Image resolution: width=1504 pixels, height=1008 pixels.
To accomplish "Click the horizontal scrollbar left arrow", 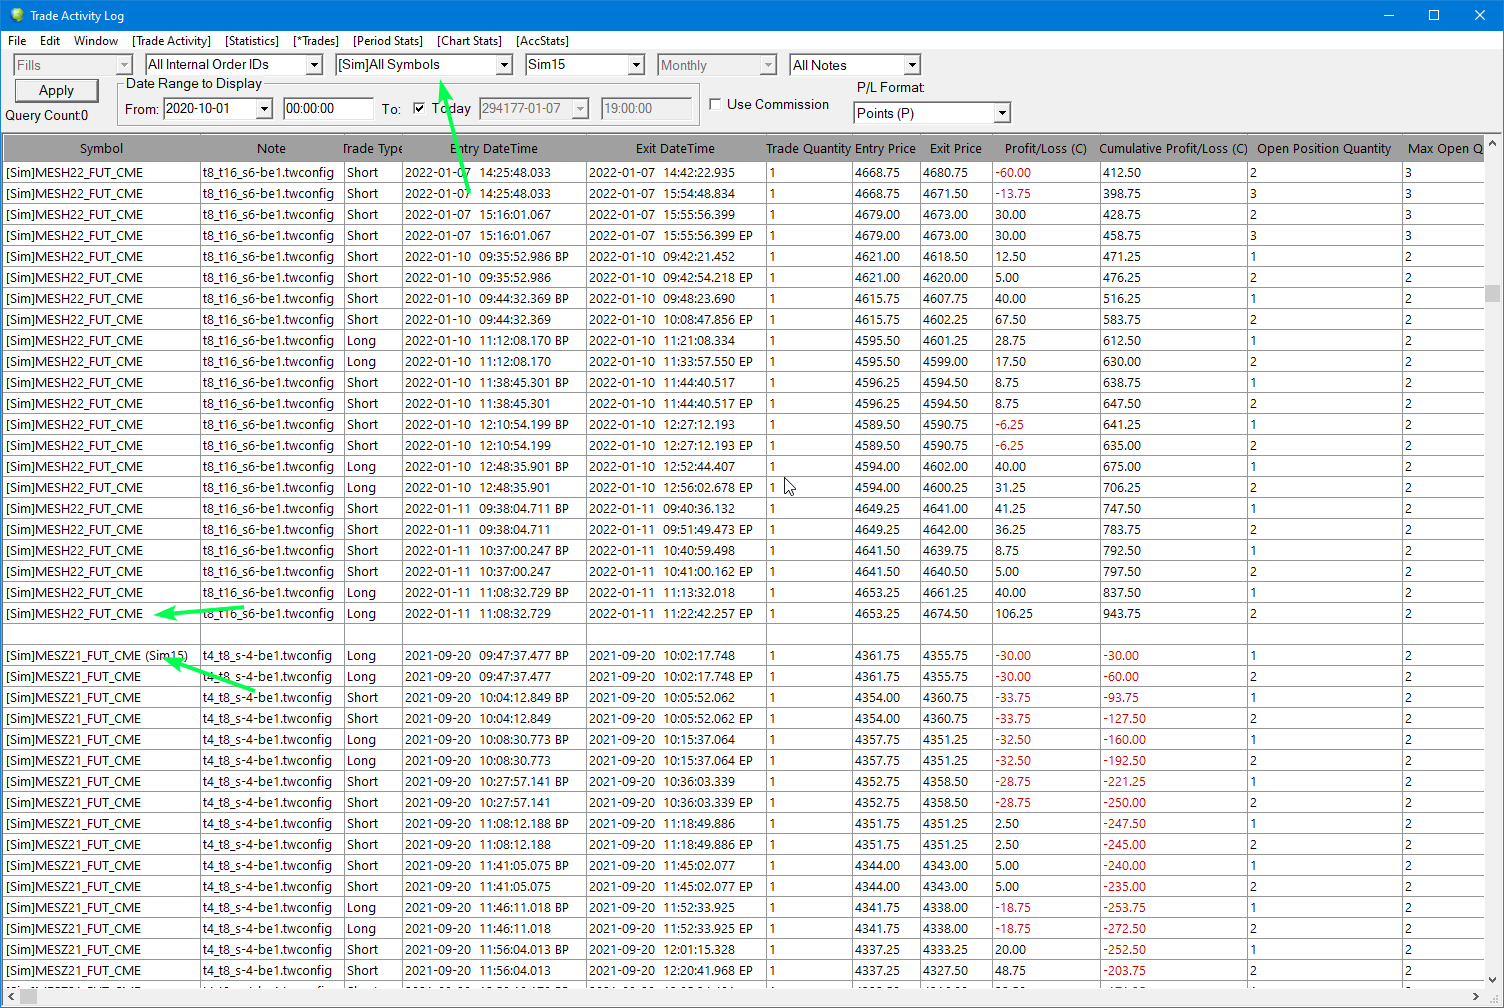I will click(10, 996).
